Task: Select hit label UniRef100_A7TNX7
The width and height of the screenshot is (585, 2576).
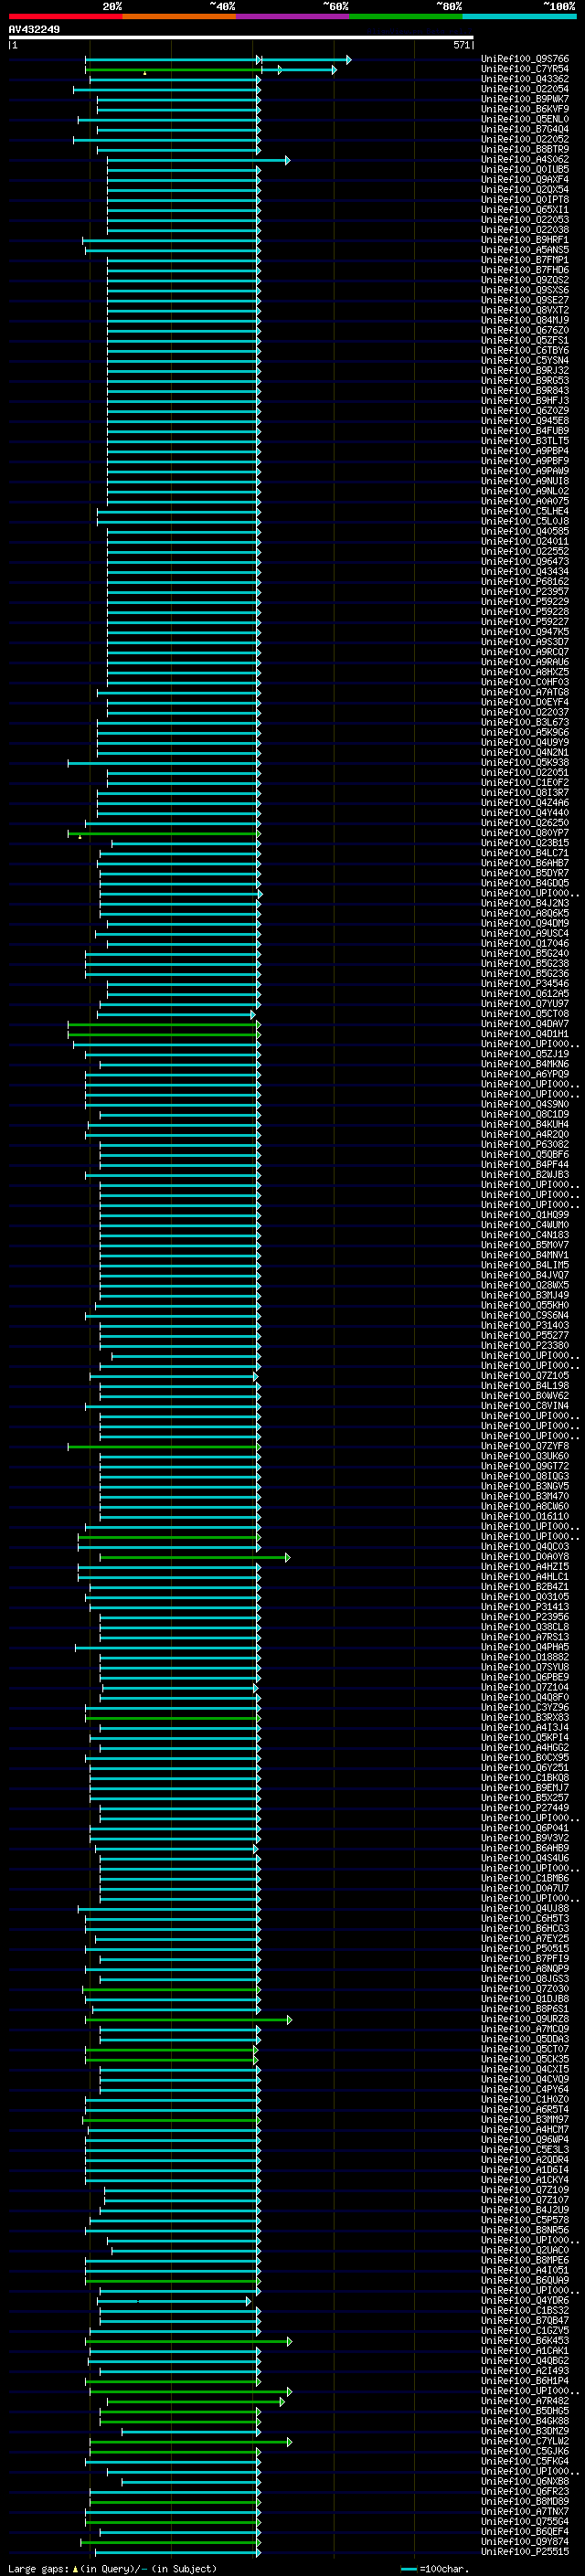Action: tap(525, 2511)
